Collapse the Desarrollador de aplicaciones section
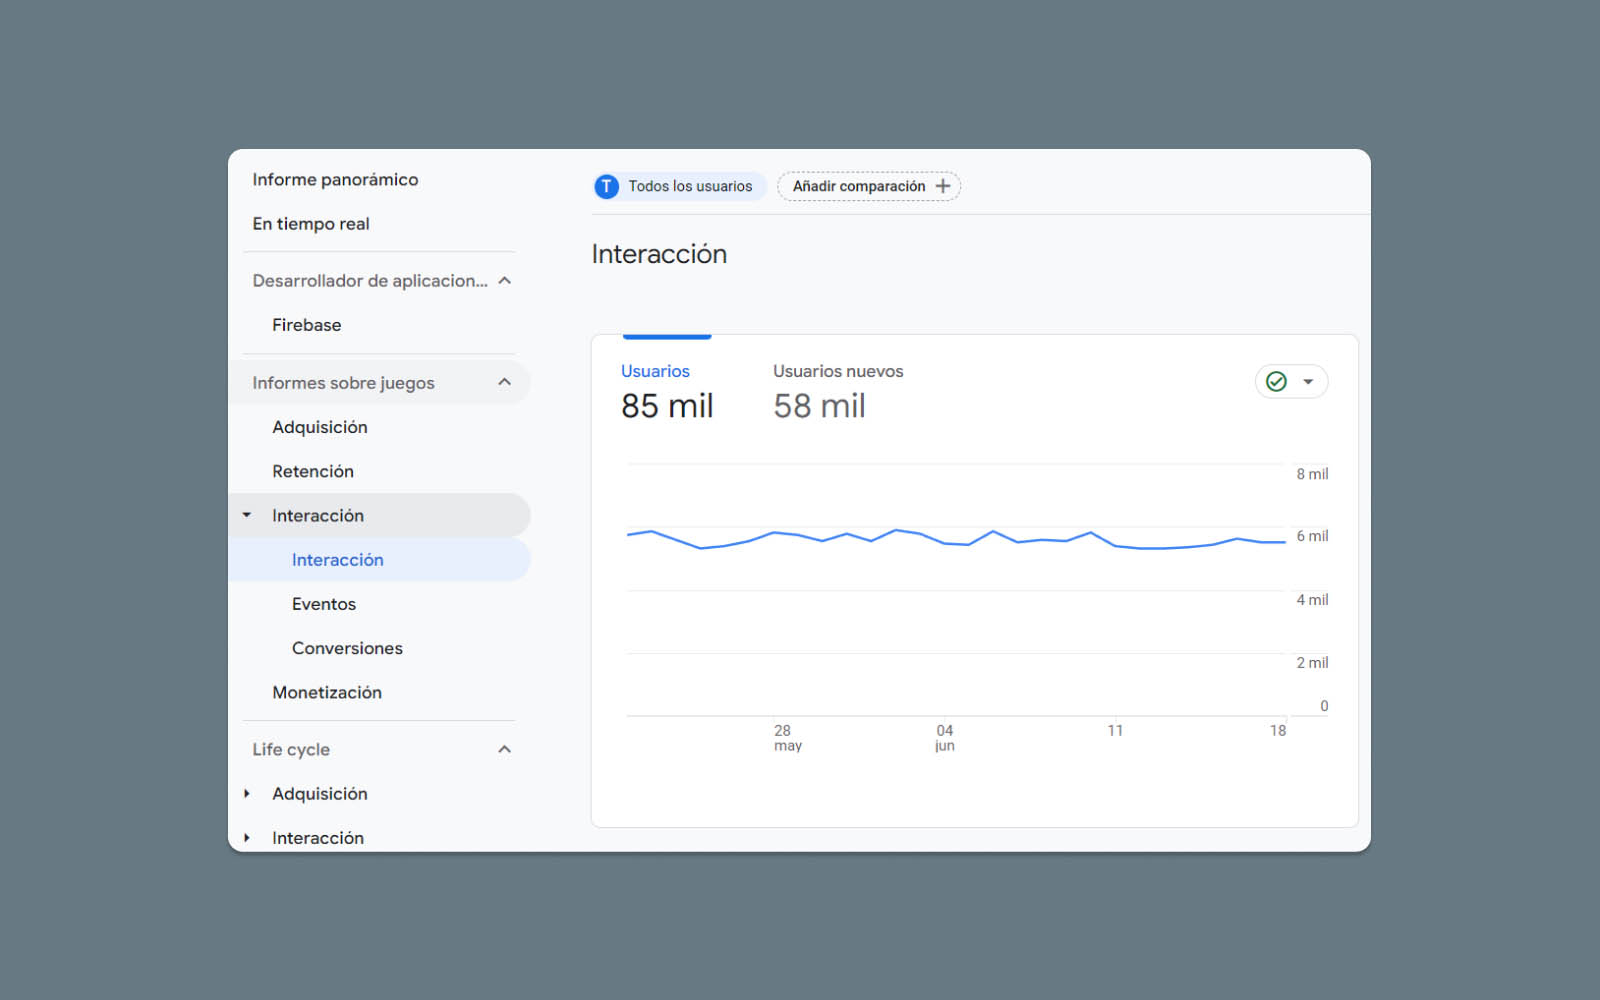1600x1000 pixels. click(x=505, y=281)
